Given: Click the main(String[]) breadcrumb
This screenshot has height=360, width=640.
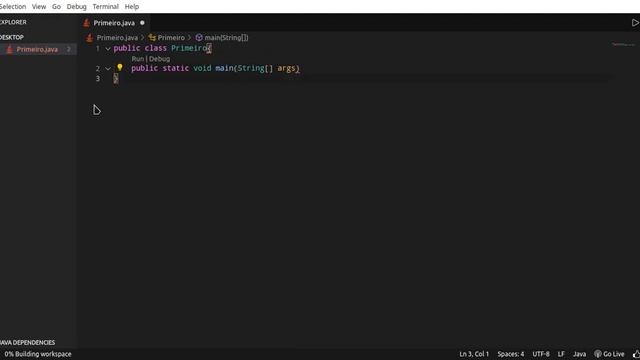Looking at the screenshot, I should [226, 38].
